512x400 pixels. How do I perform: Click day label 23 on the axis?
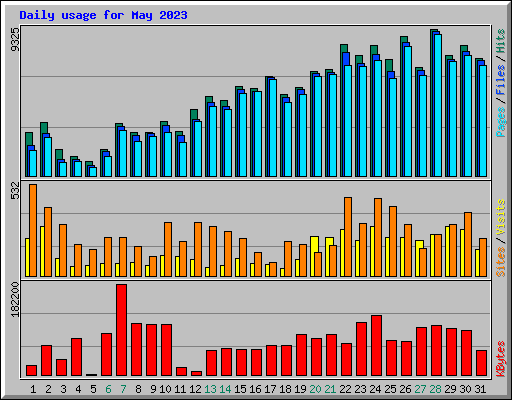(360, 389)
